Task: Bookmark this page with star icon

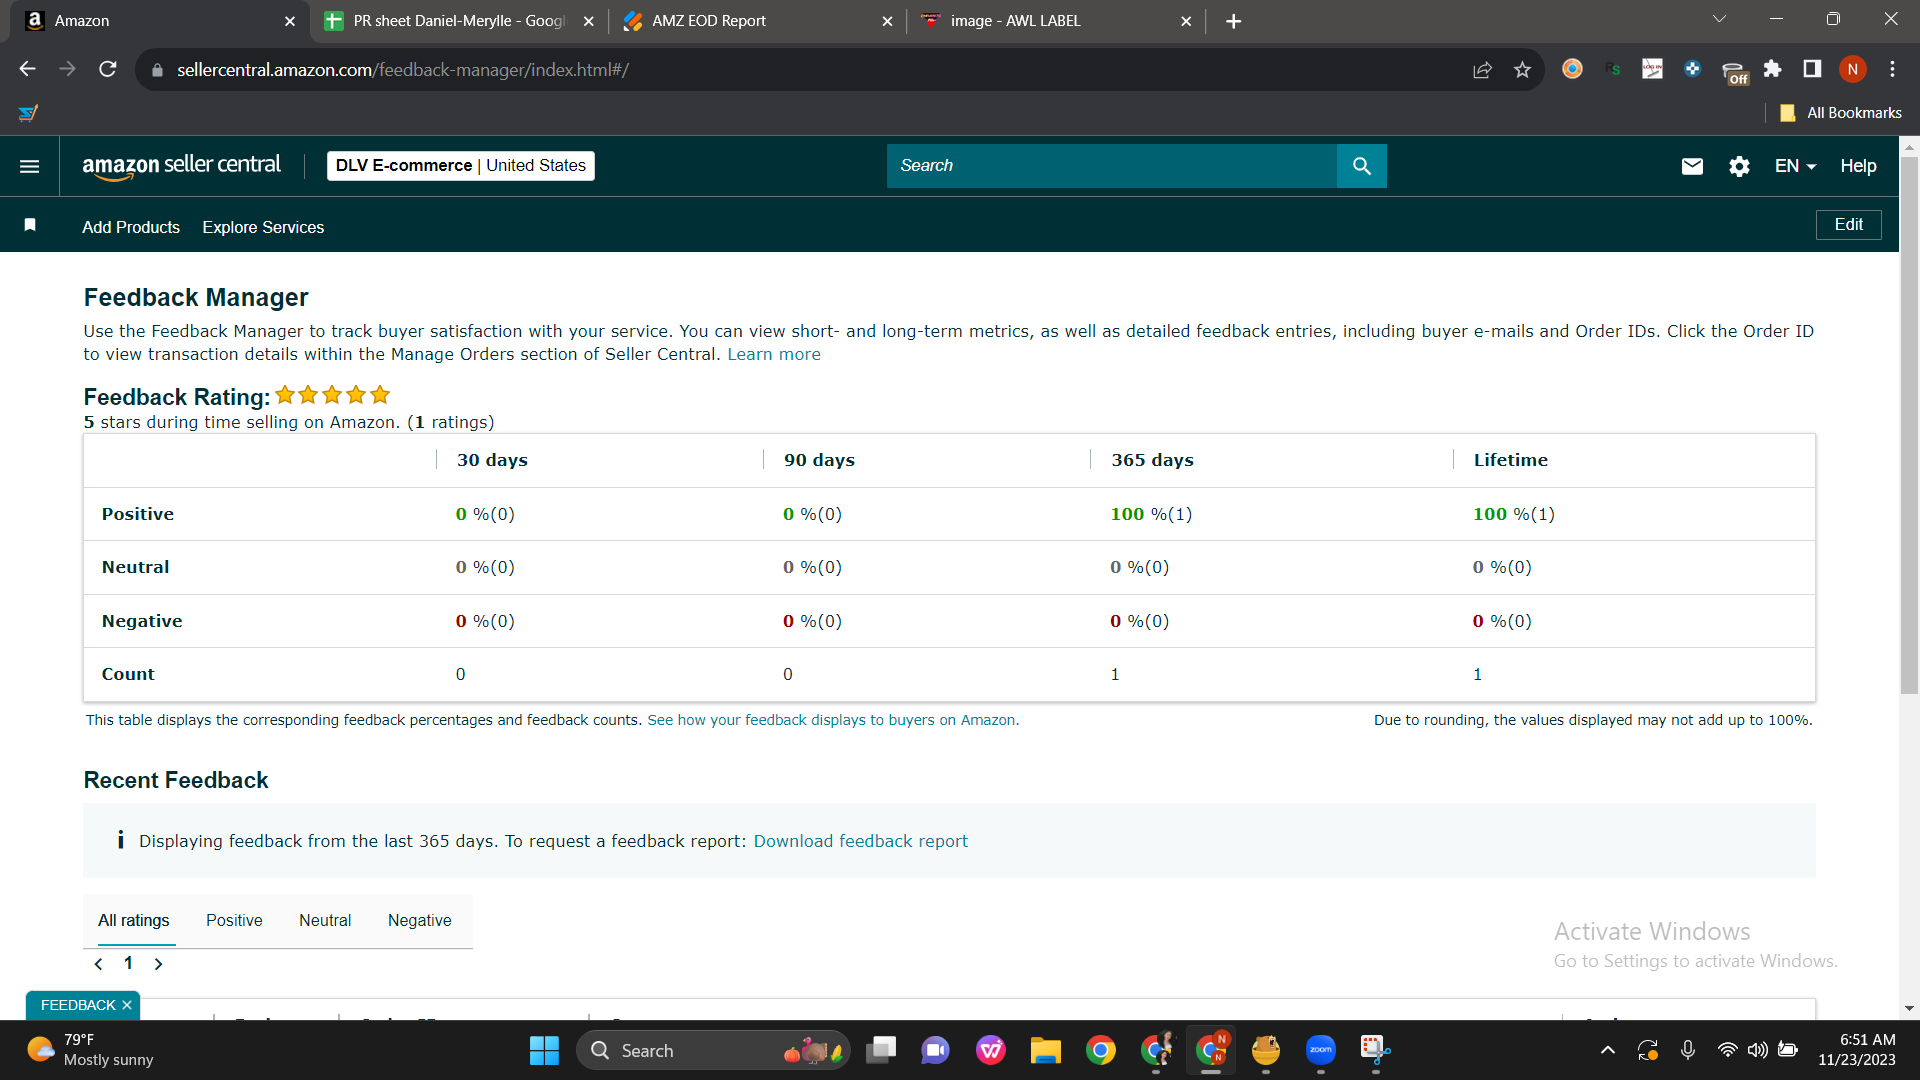Action: pyautogui.click(x=1522, y=69)
